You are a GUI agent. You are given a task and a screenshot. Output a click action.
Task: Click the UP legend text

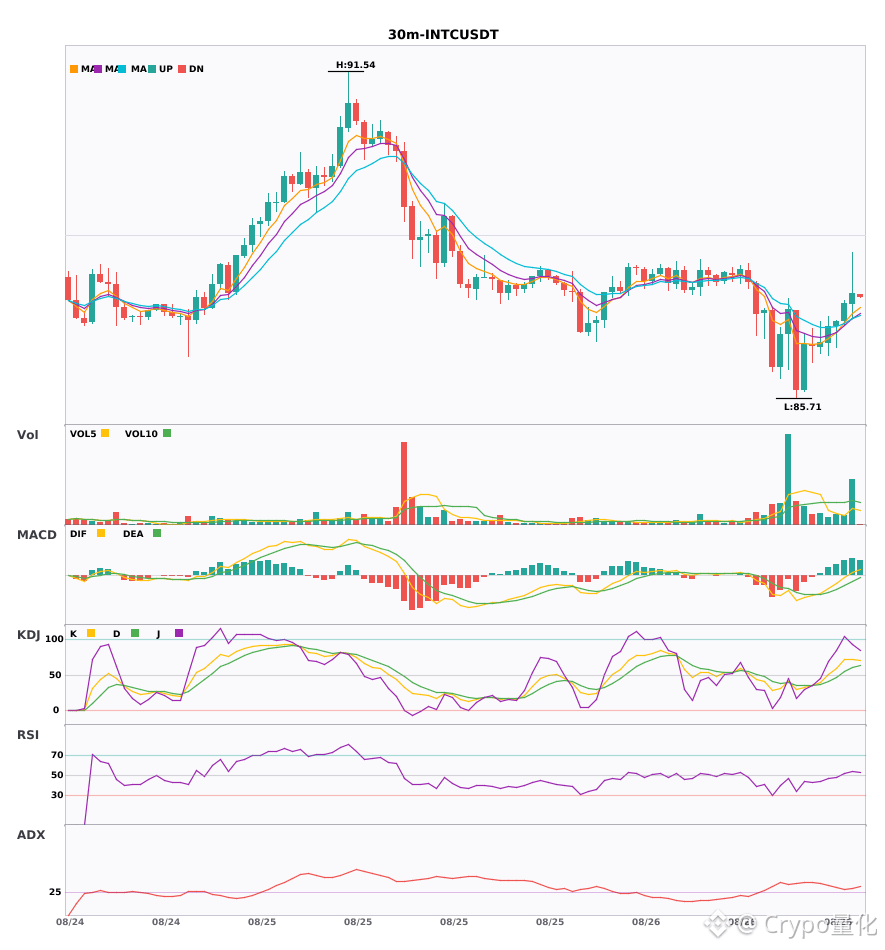(166, 69)
